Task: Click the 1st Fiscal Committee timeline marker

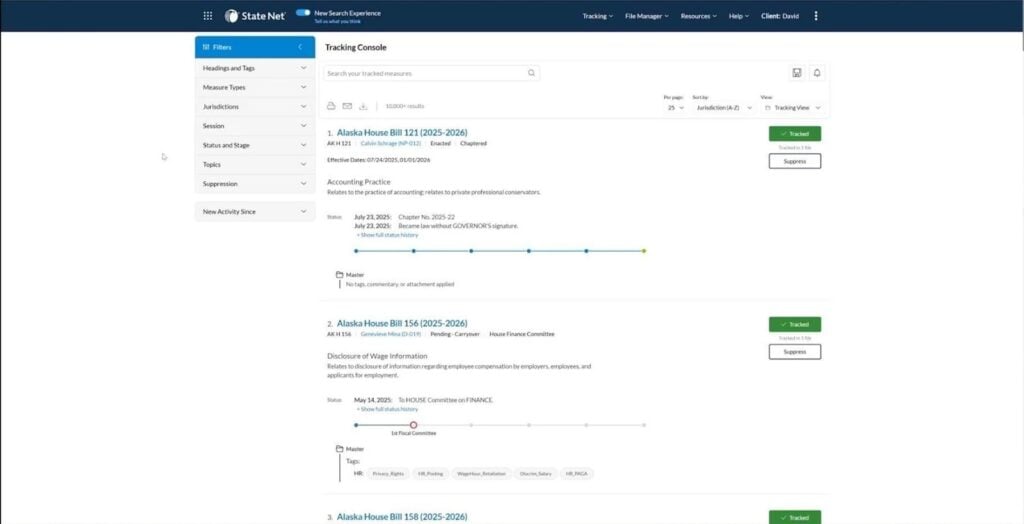Action: click(x=413, y=425)
